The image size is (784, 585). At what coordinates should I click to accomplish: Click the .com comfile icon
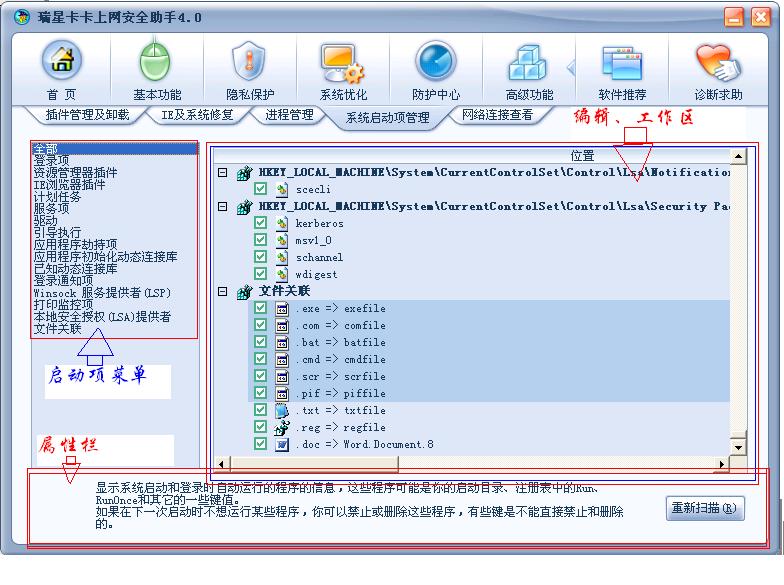click(x=282, y=326)
